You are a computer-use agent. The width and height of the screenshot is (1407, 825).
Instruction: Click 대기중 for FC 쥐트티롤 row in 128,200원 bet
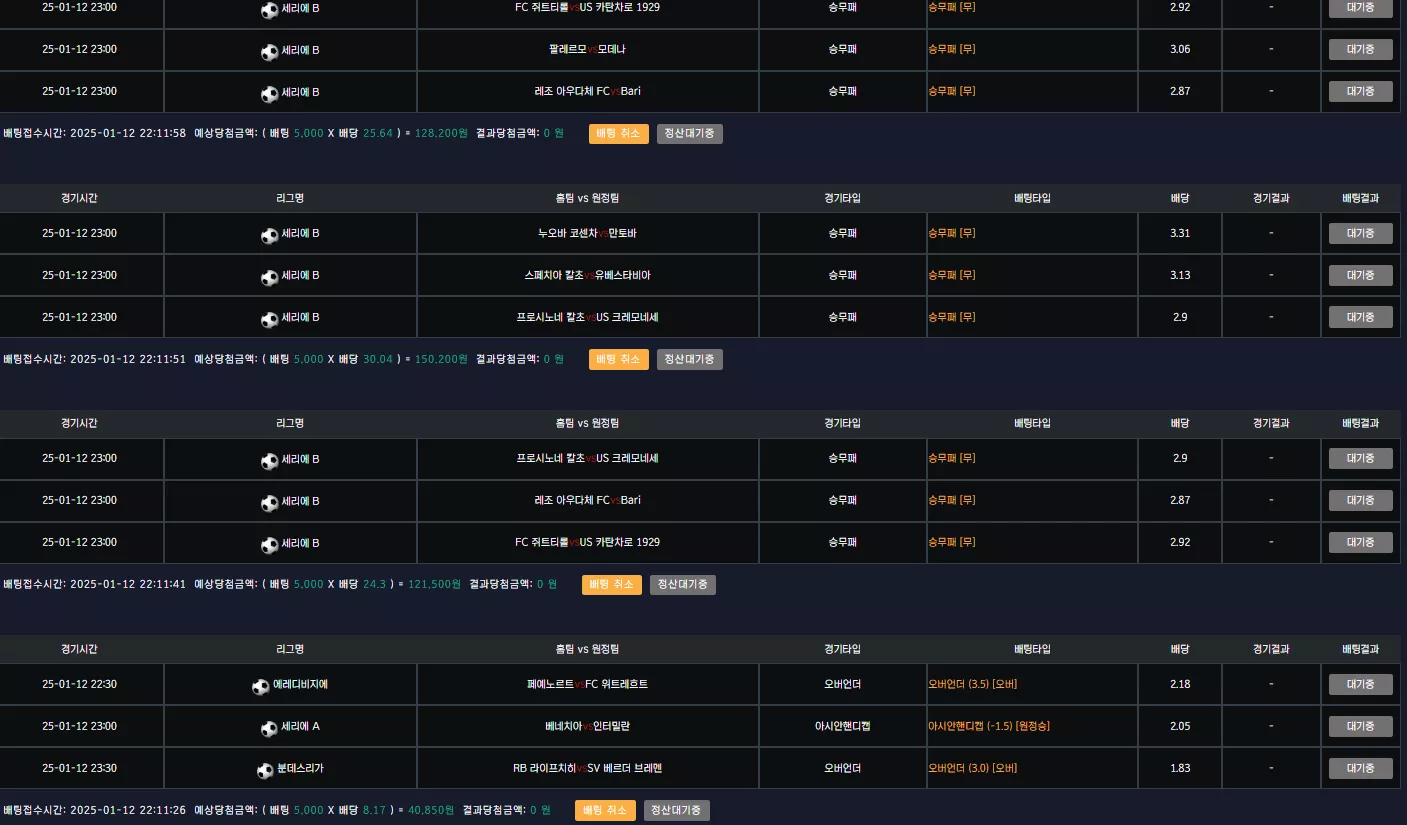1360,8
